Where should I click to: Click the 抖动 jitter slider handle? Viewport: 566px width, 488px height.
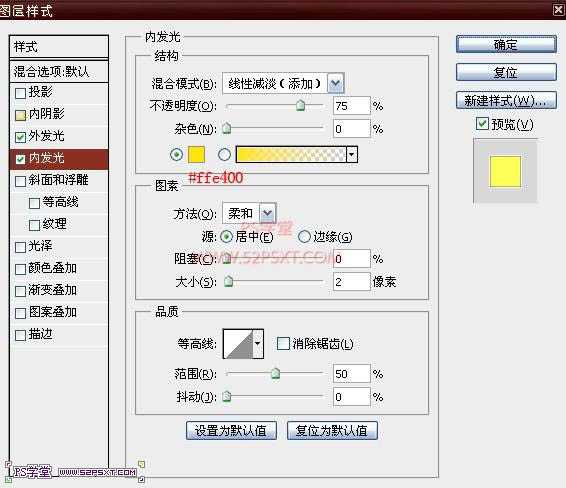pyautogui.click(x=227, y=396)
